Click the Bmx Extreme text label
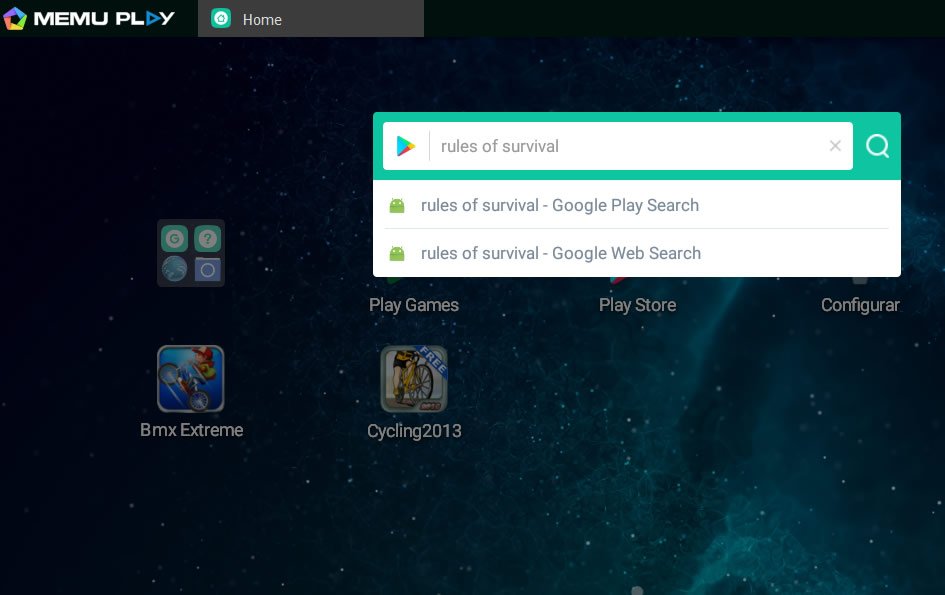 [191, 430]
